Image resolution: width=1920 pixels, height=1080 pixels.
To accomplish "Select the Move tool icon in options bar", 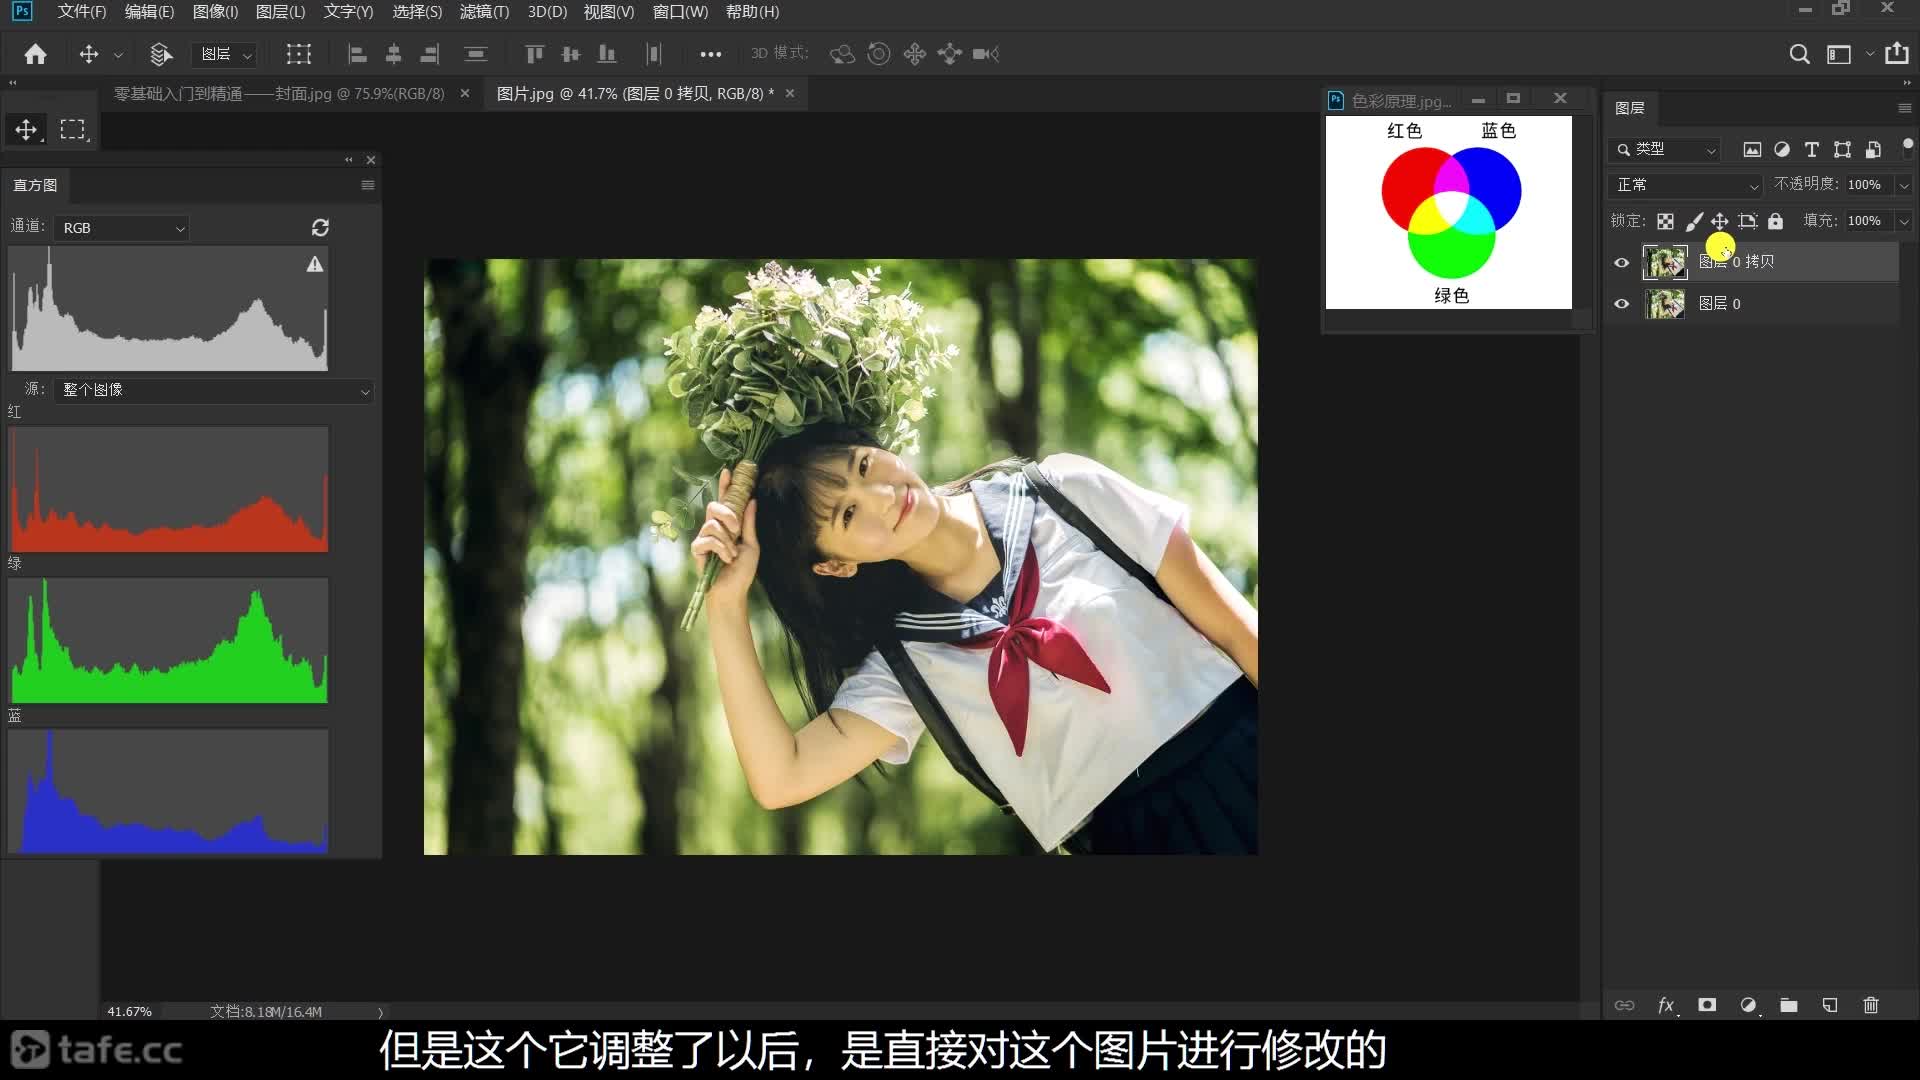I will coord(89,54).
